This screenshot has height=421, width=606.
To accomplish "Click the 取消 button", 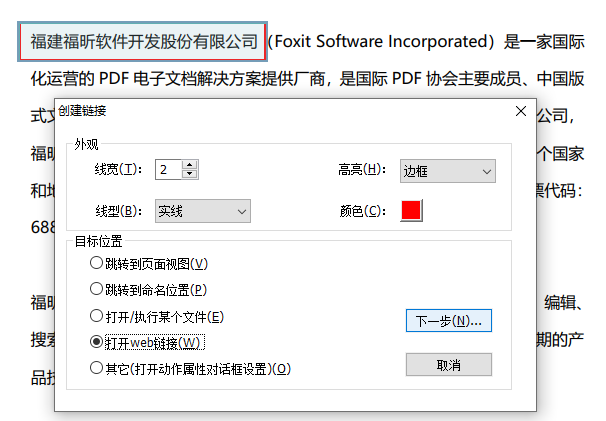I will 448,365.
